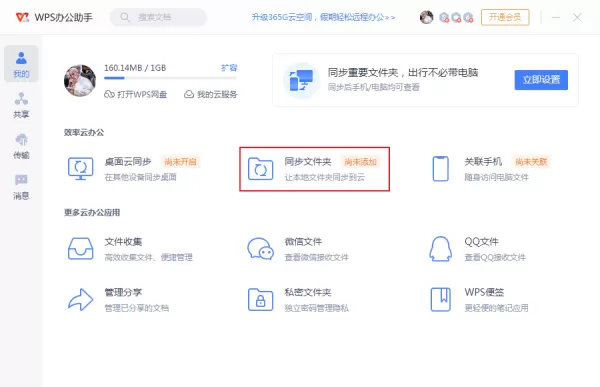The width and height of the screenshot is (600, 387).
Task: Click the storage usage progress bar
Action: 170,78
